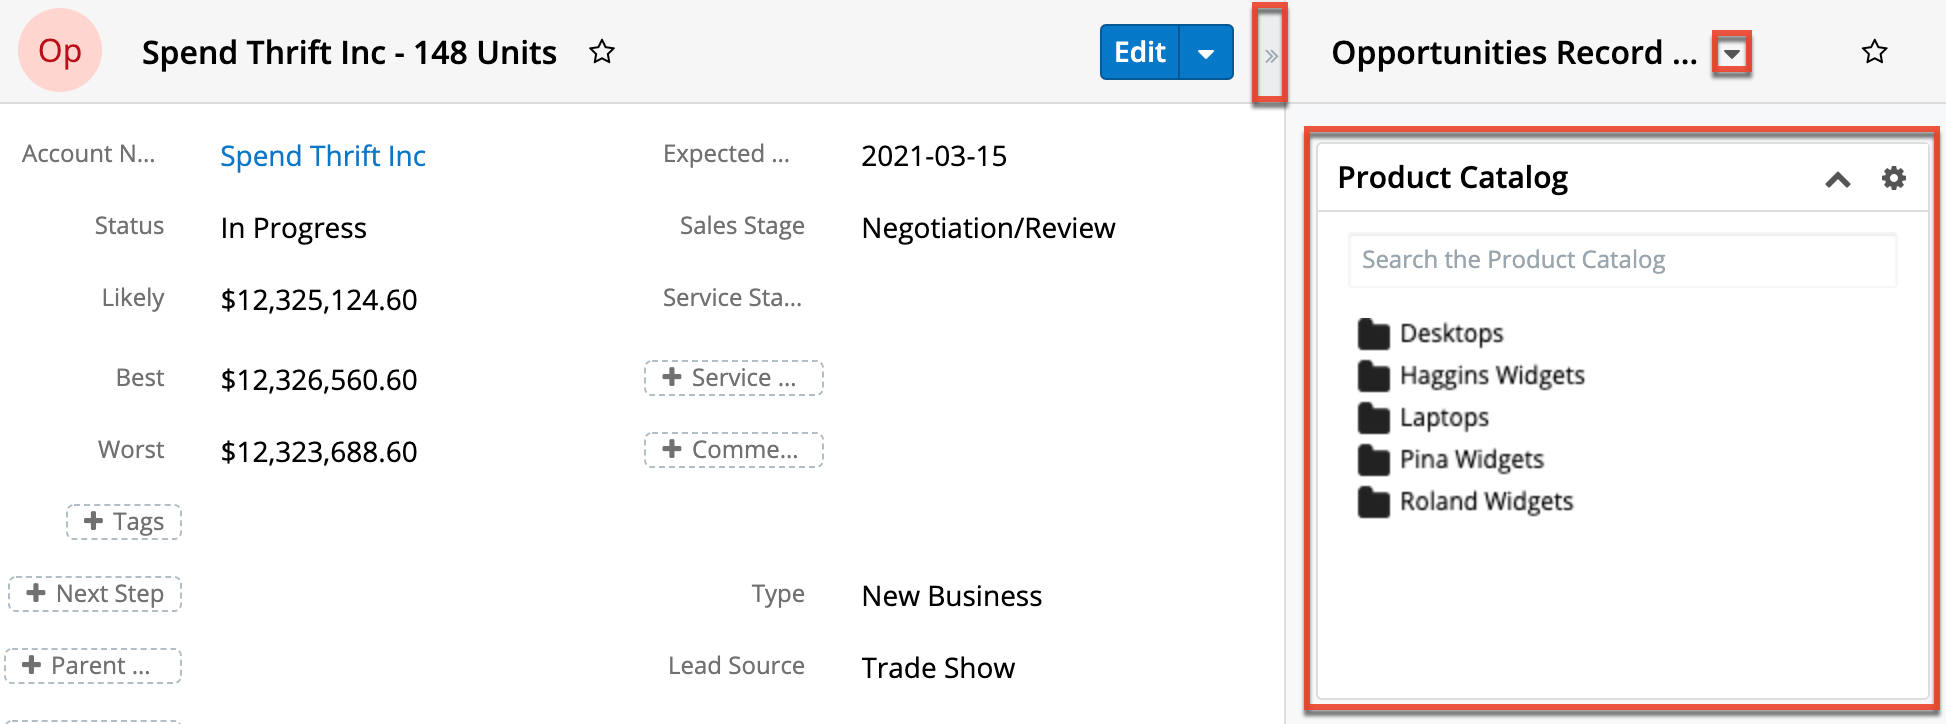Favorite the Spend Thrift Inc record star
The height and width of the screenshot is (724, 1946).
point(601,52)
